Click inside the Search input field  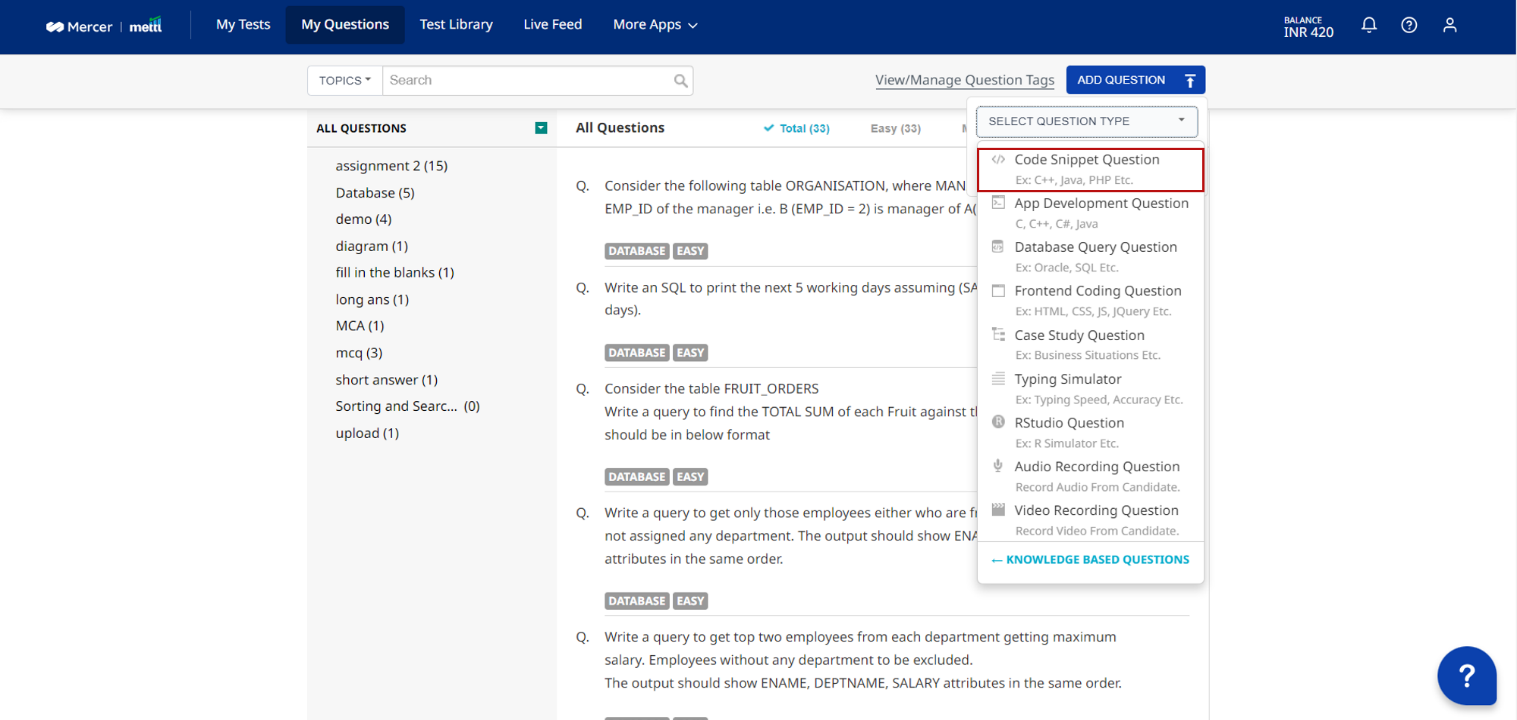[x=525, y=81]
